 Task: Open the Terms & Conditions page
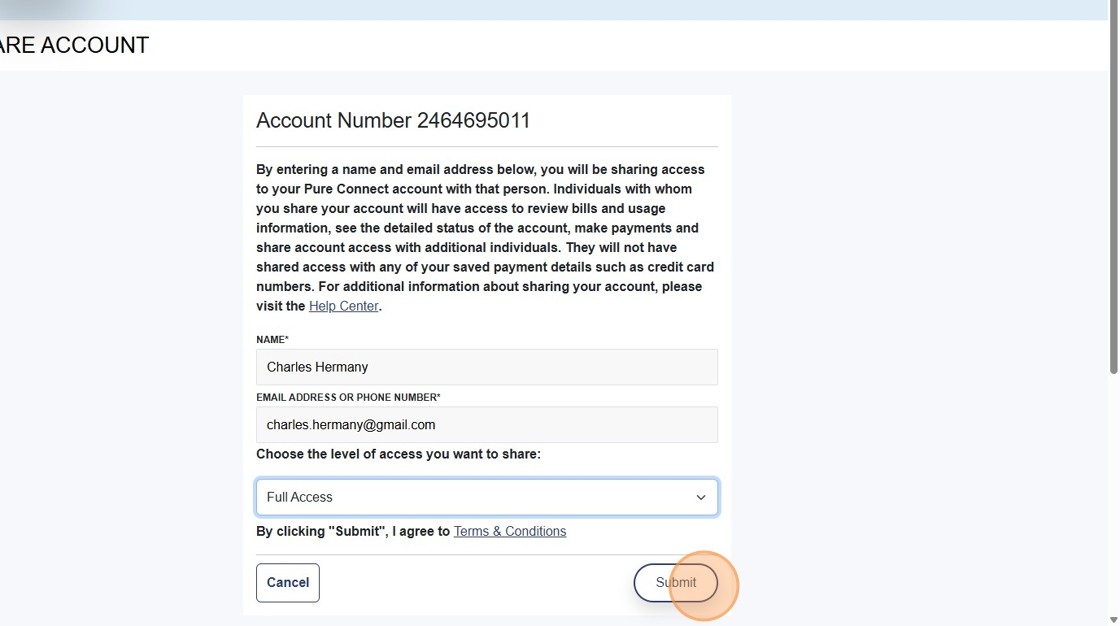509,531
